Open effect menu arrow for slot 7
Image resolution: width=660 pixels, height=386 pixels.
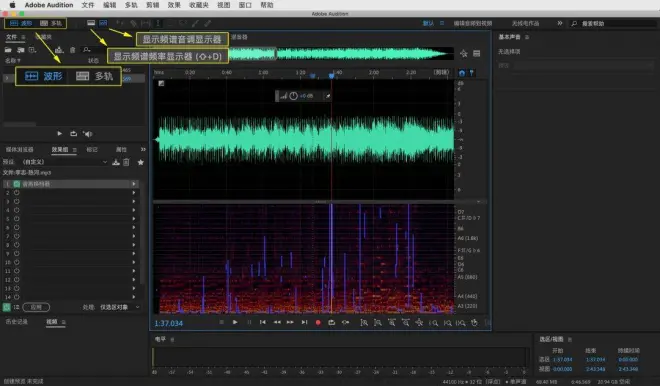click(x=134, y=236)
